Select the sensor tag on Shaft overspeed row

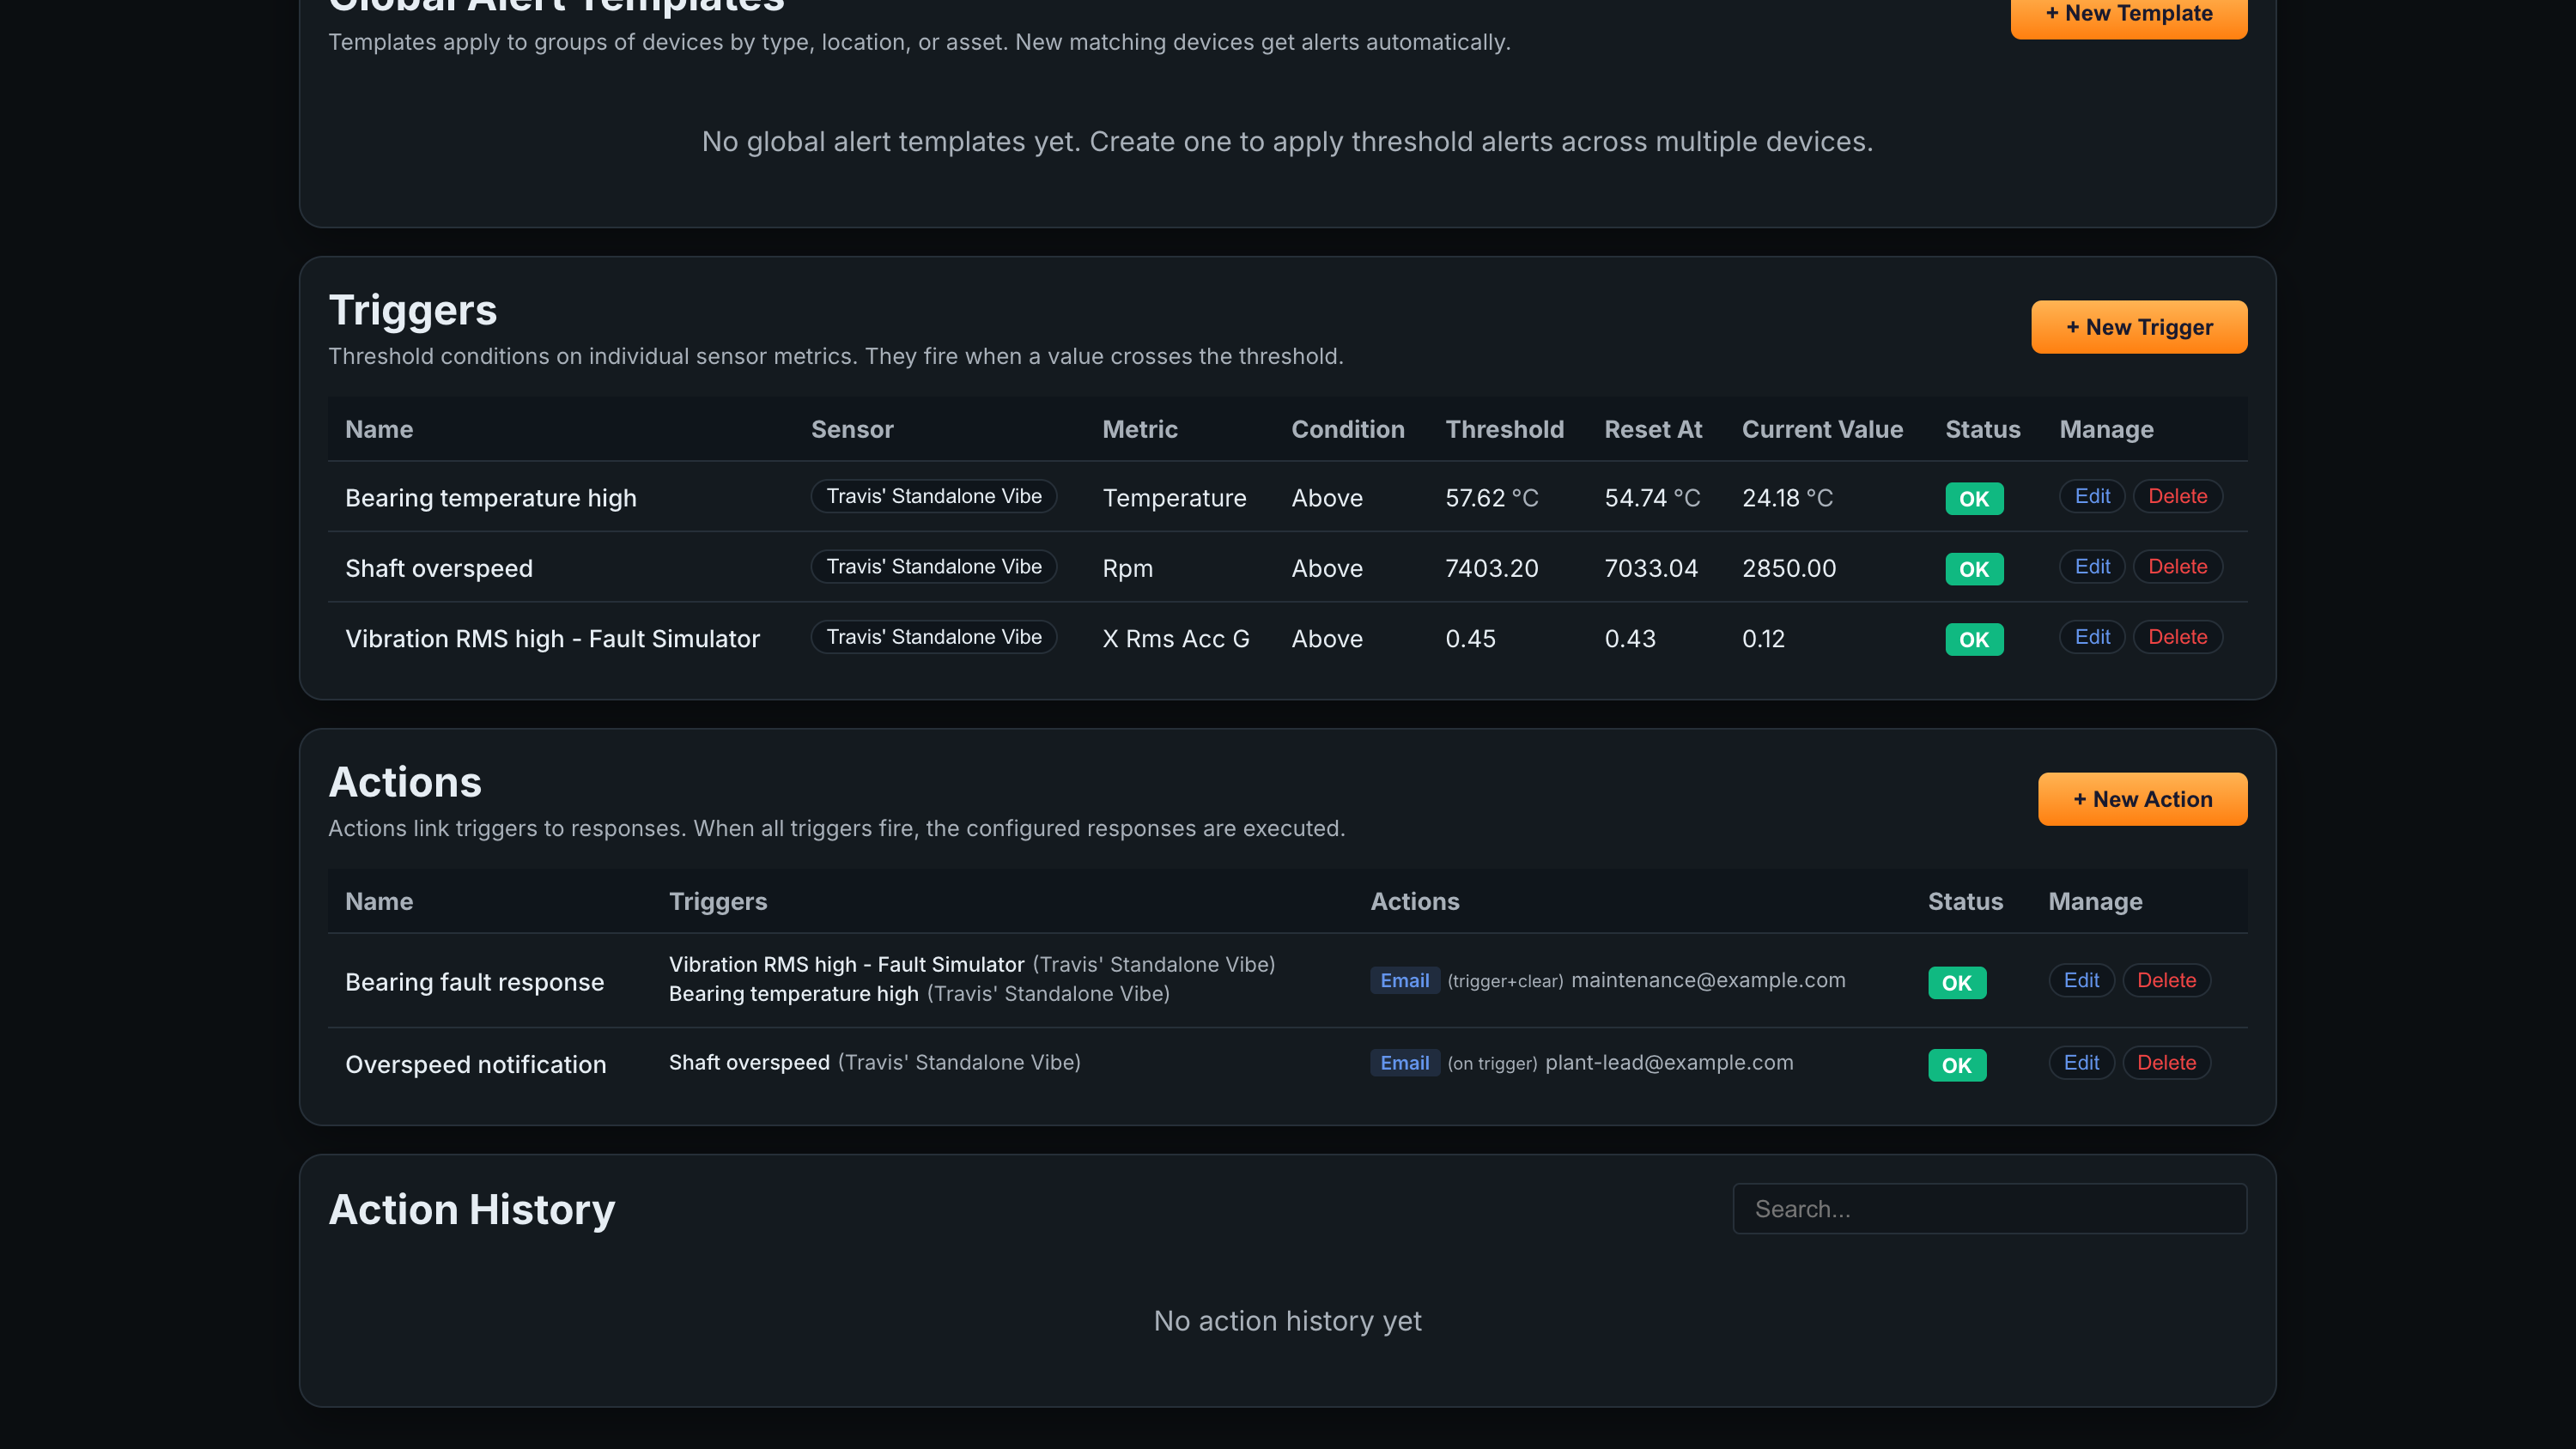click(x=934, y=566)
